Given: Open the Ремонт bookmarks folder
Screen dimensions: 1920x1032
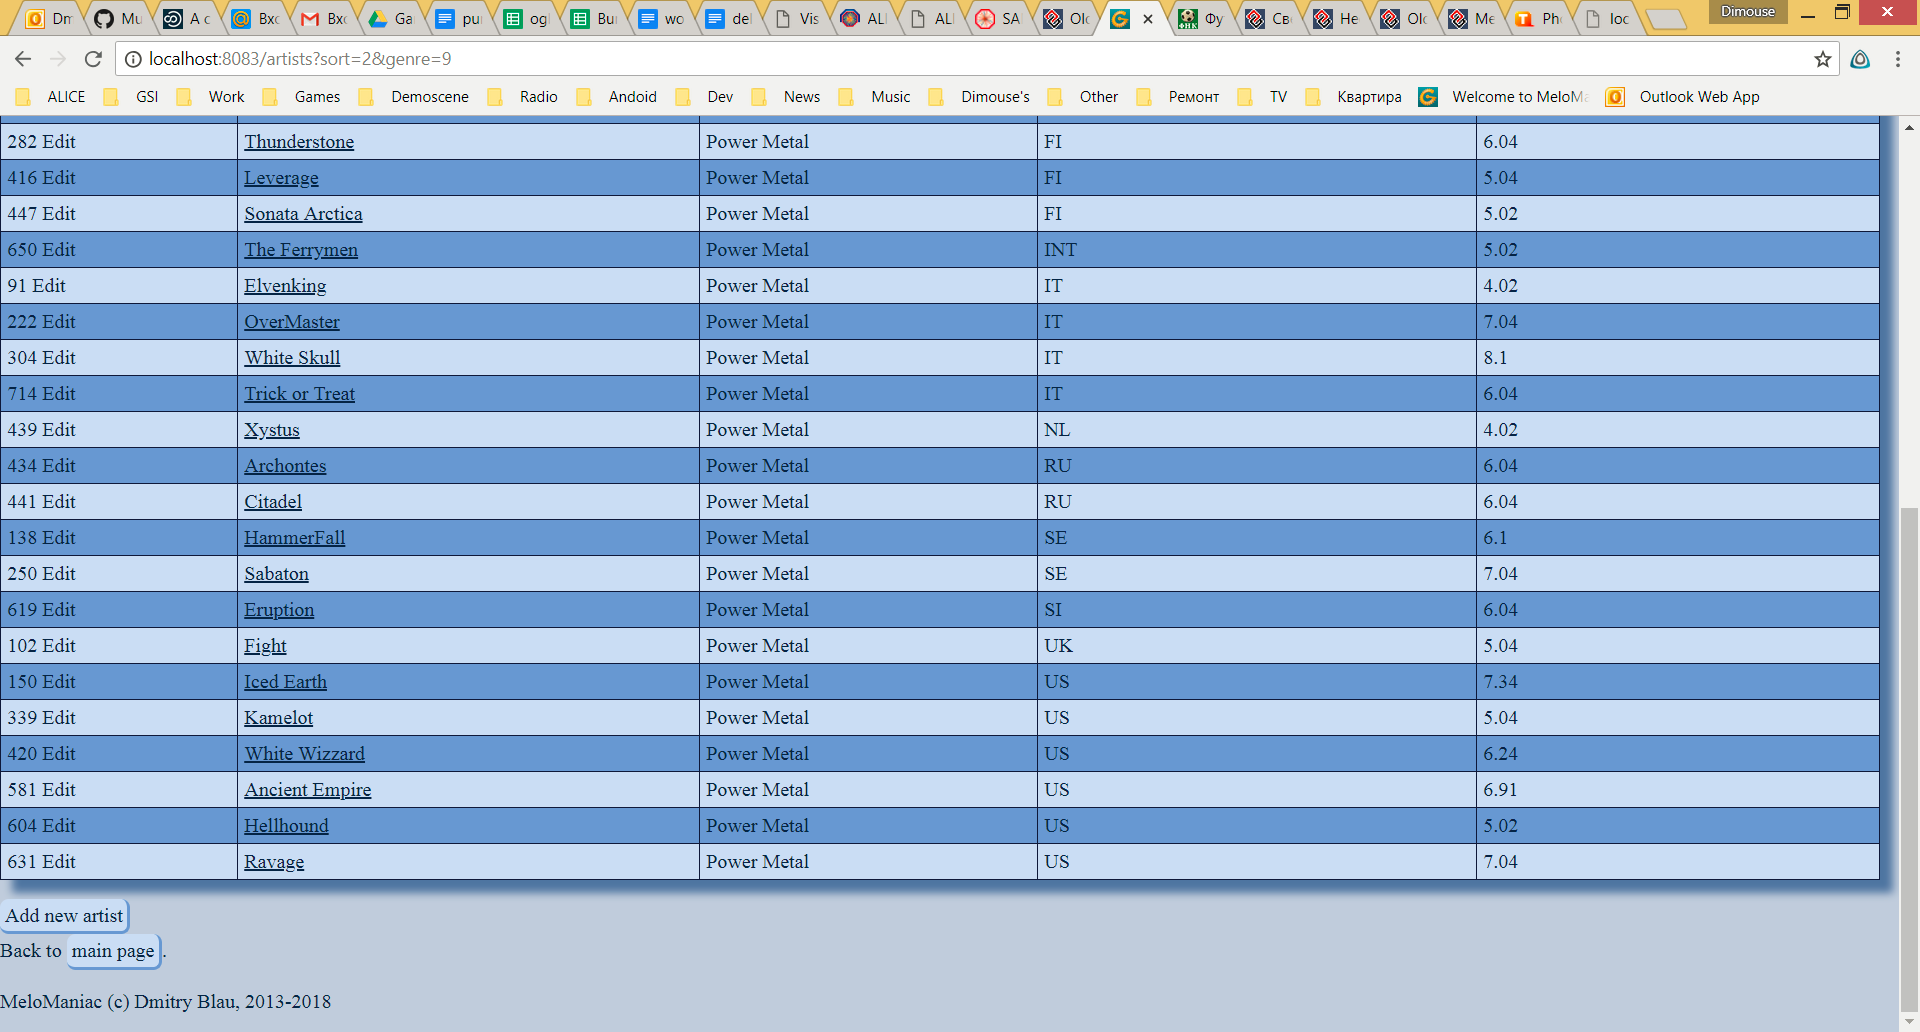Looking at the screenshot, I should coord(1178,97).
